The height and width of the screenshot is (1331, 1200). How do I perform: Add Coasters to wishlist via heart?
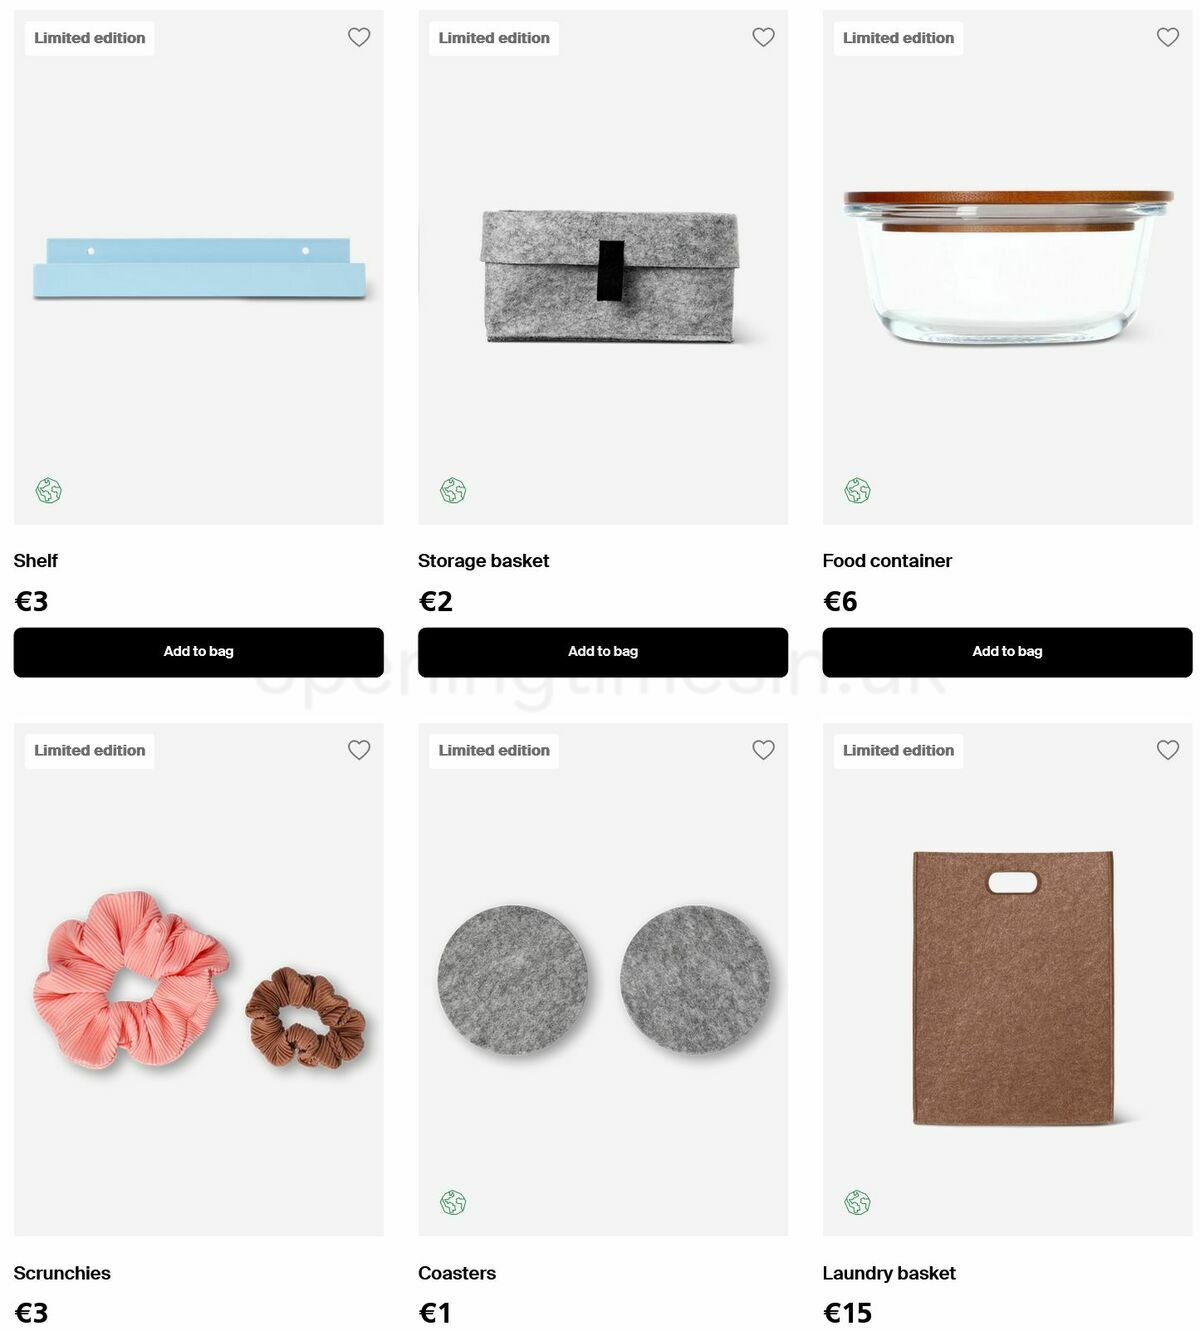[763, 750]
